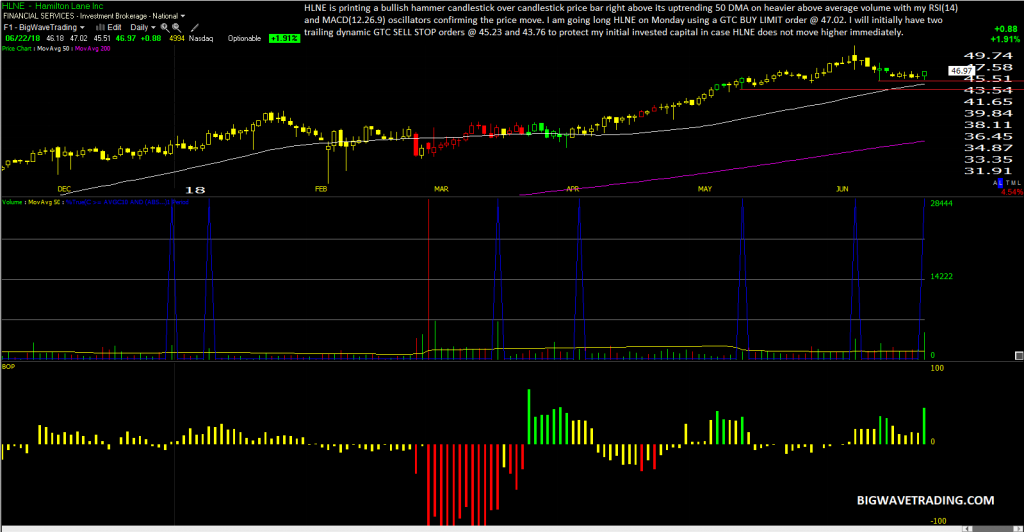Click the Edit chart button

[x=114, y=27]
